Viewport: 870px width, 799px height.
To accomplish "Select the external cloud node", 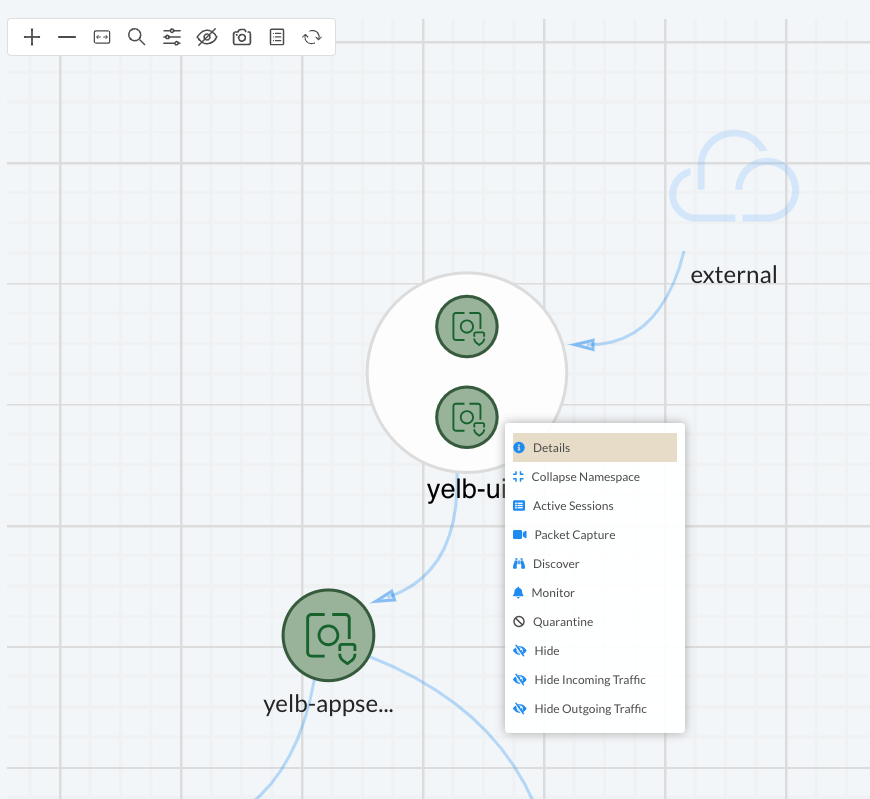I will point(734,176).
